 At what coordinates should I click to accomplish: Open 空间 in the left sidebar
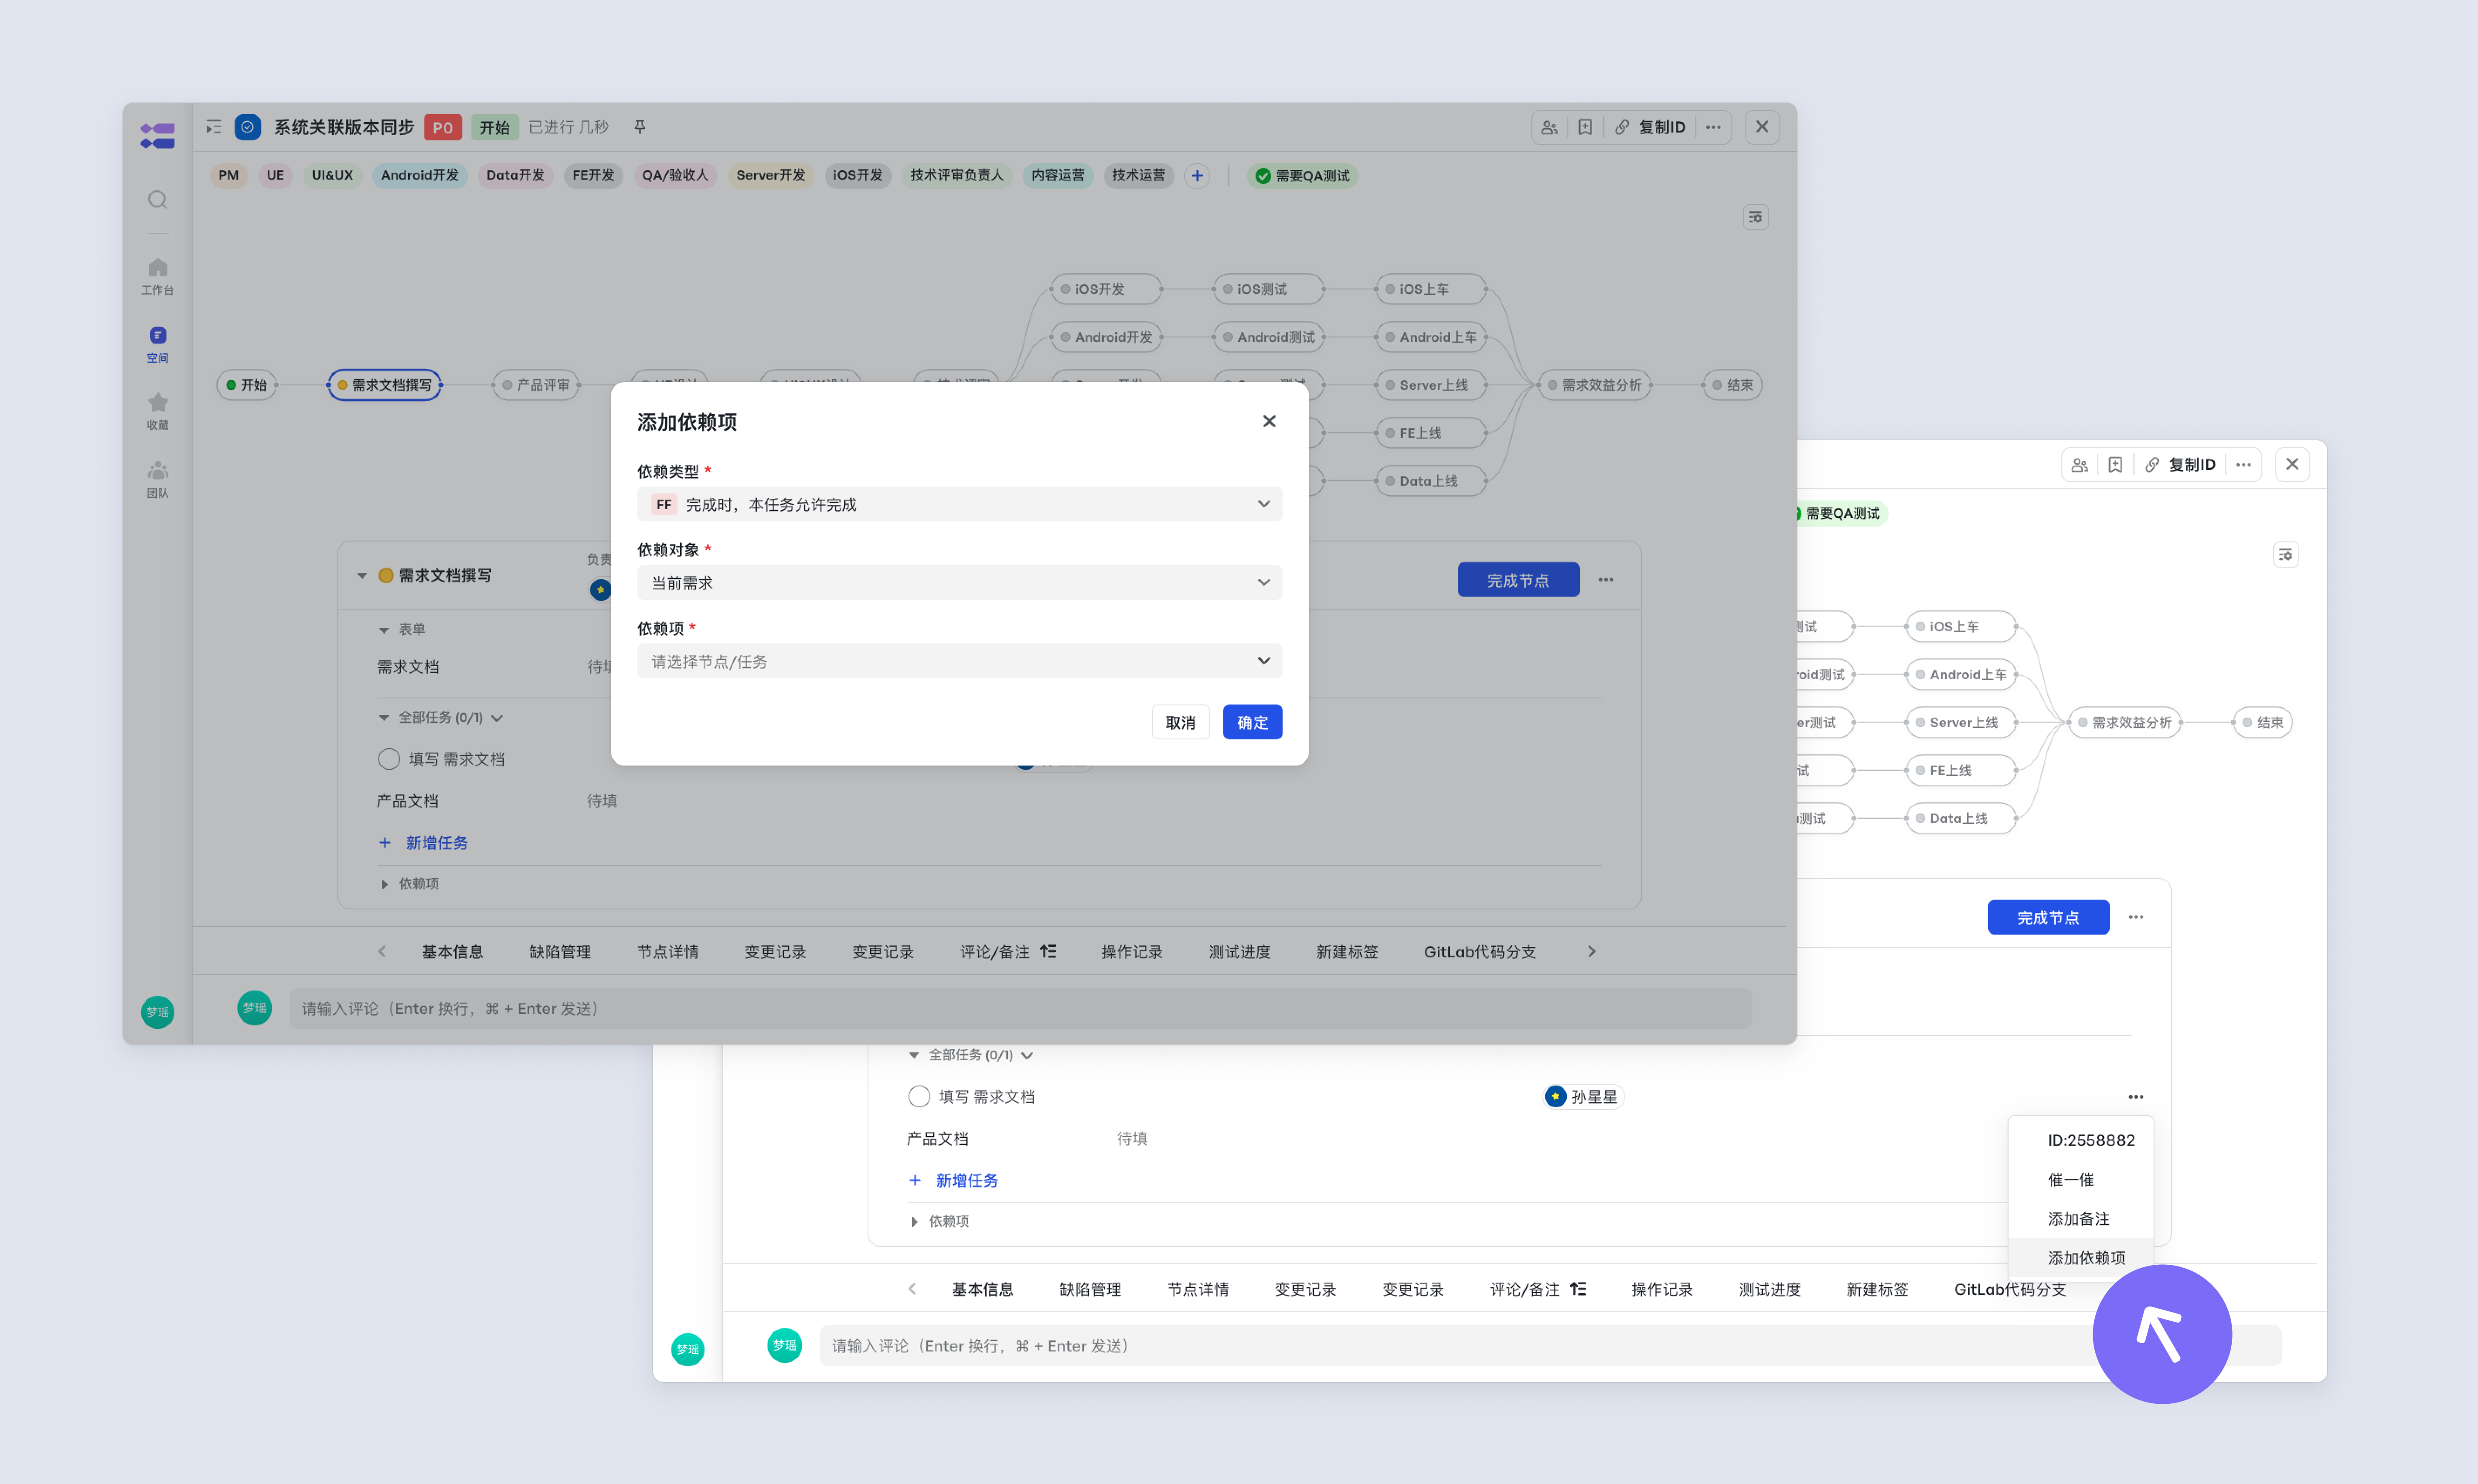(157, 344)
